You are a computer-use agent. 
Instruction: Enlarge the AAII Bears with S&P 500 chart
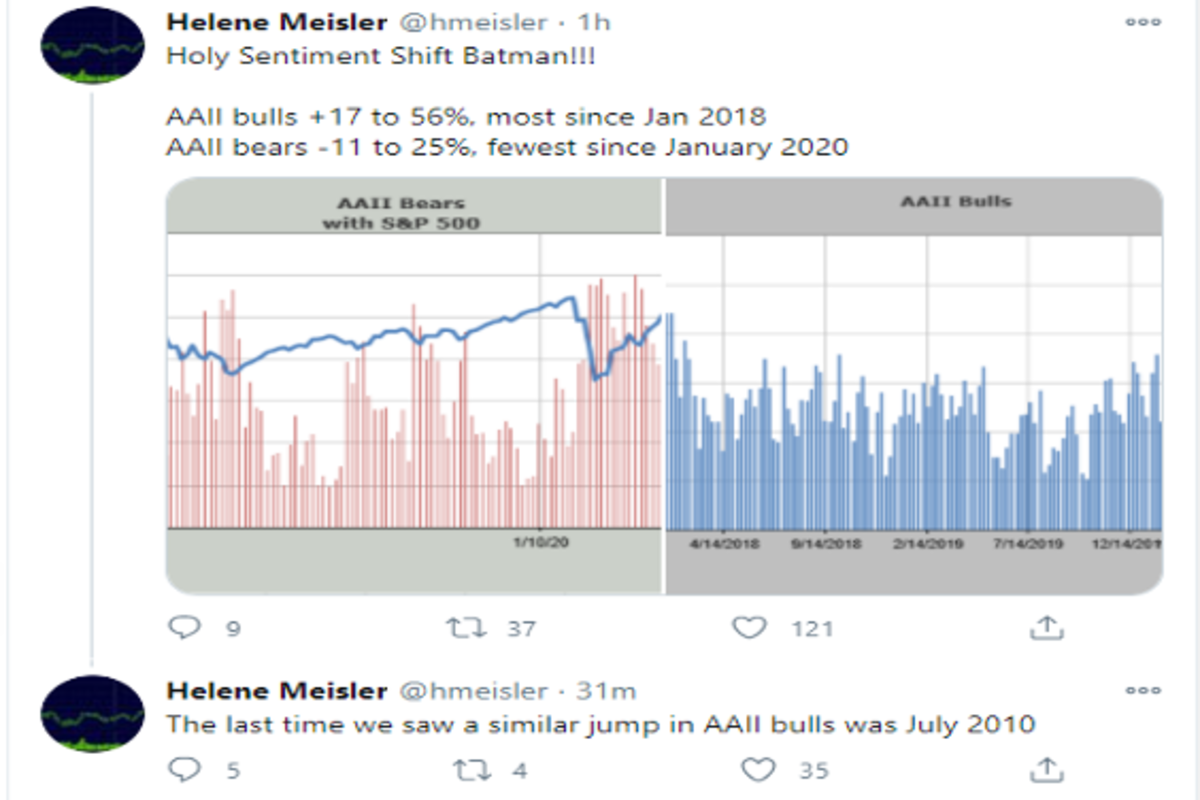(414, 385)
